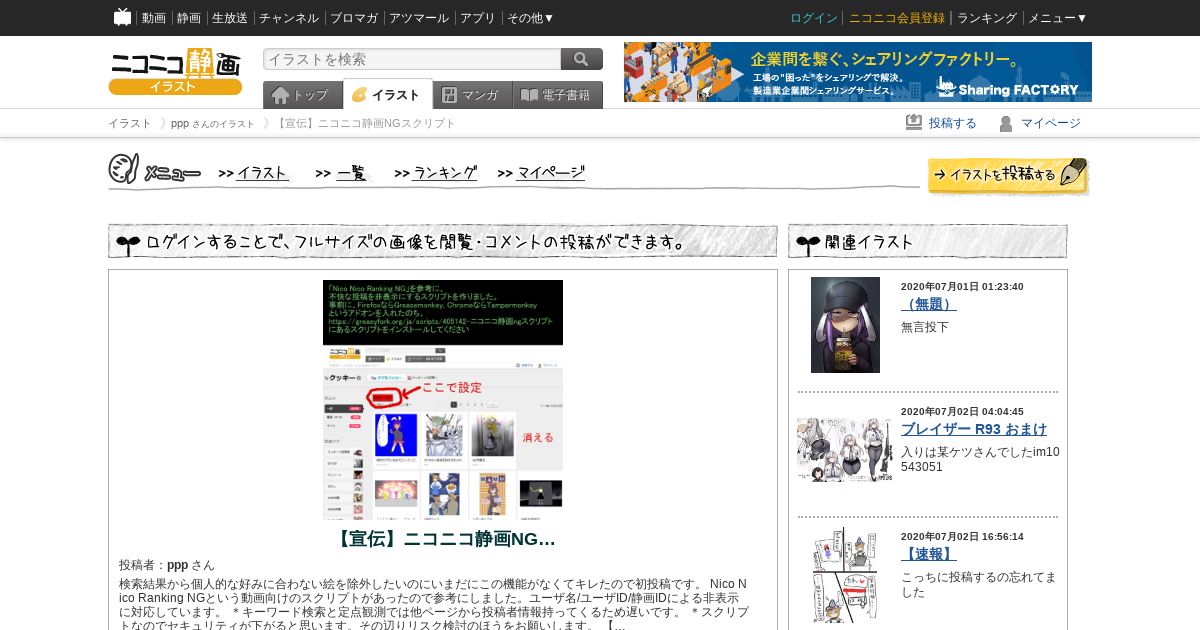Open >>マイページ in handwritten menu

541,173
